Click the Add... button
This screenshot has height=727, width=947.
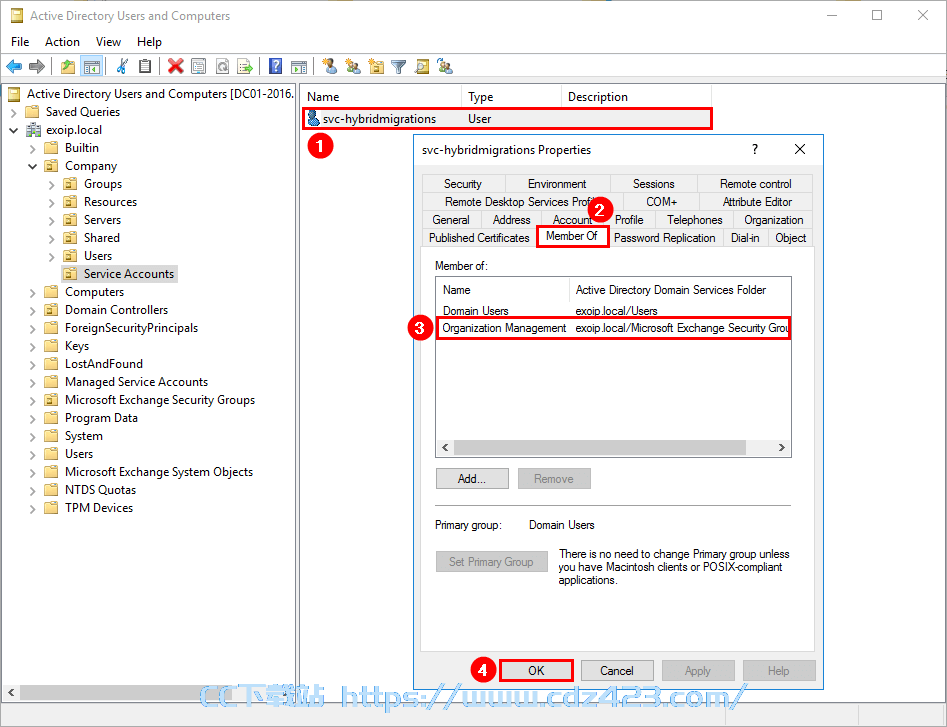pos(472,479)
